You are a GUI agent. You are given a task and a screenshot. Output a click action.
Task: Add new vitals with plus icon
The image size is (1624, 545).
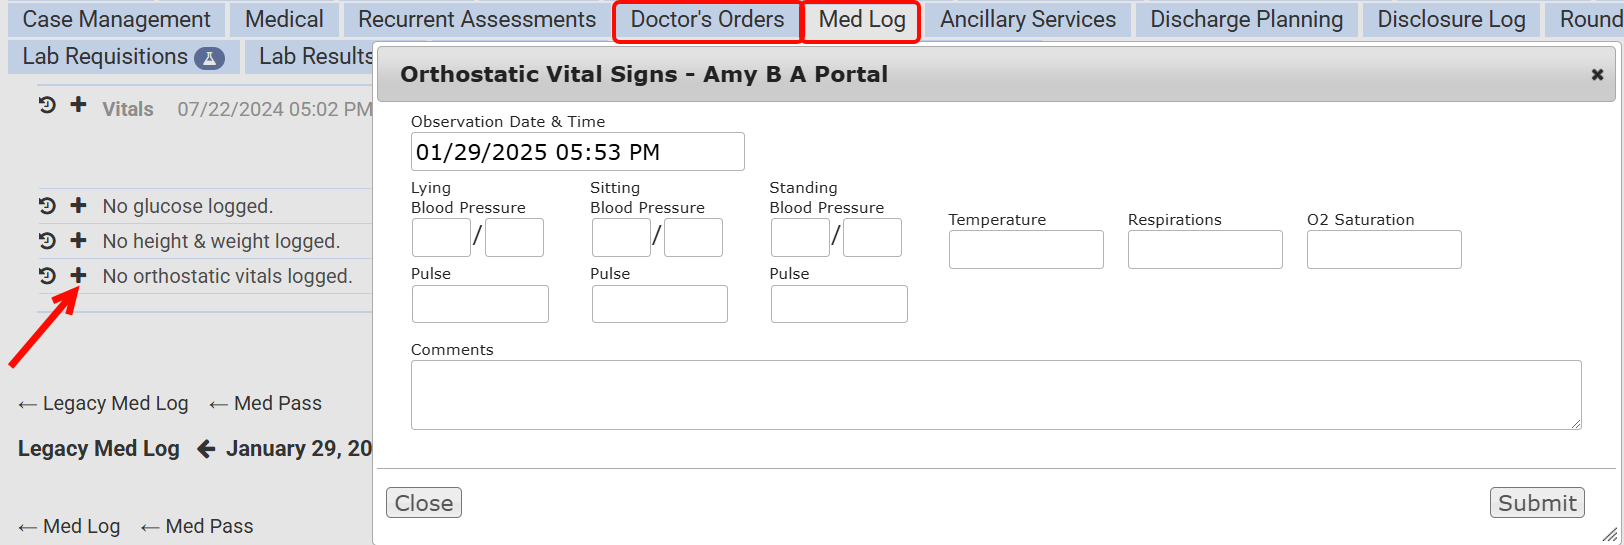point(78,105)
